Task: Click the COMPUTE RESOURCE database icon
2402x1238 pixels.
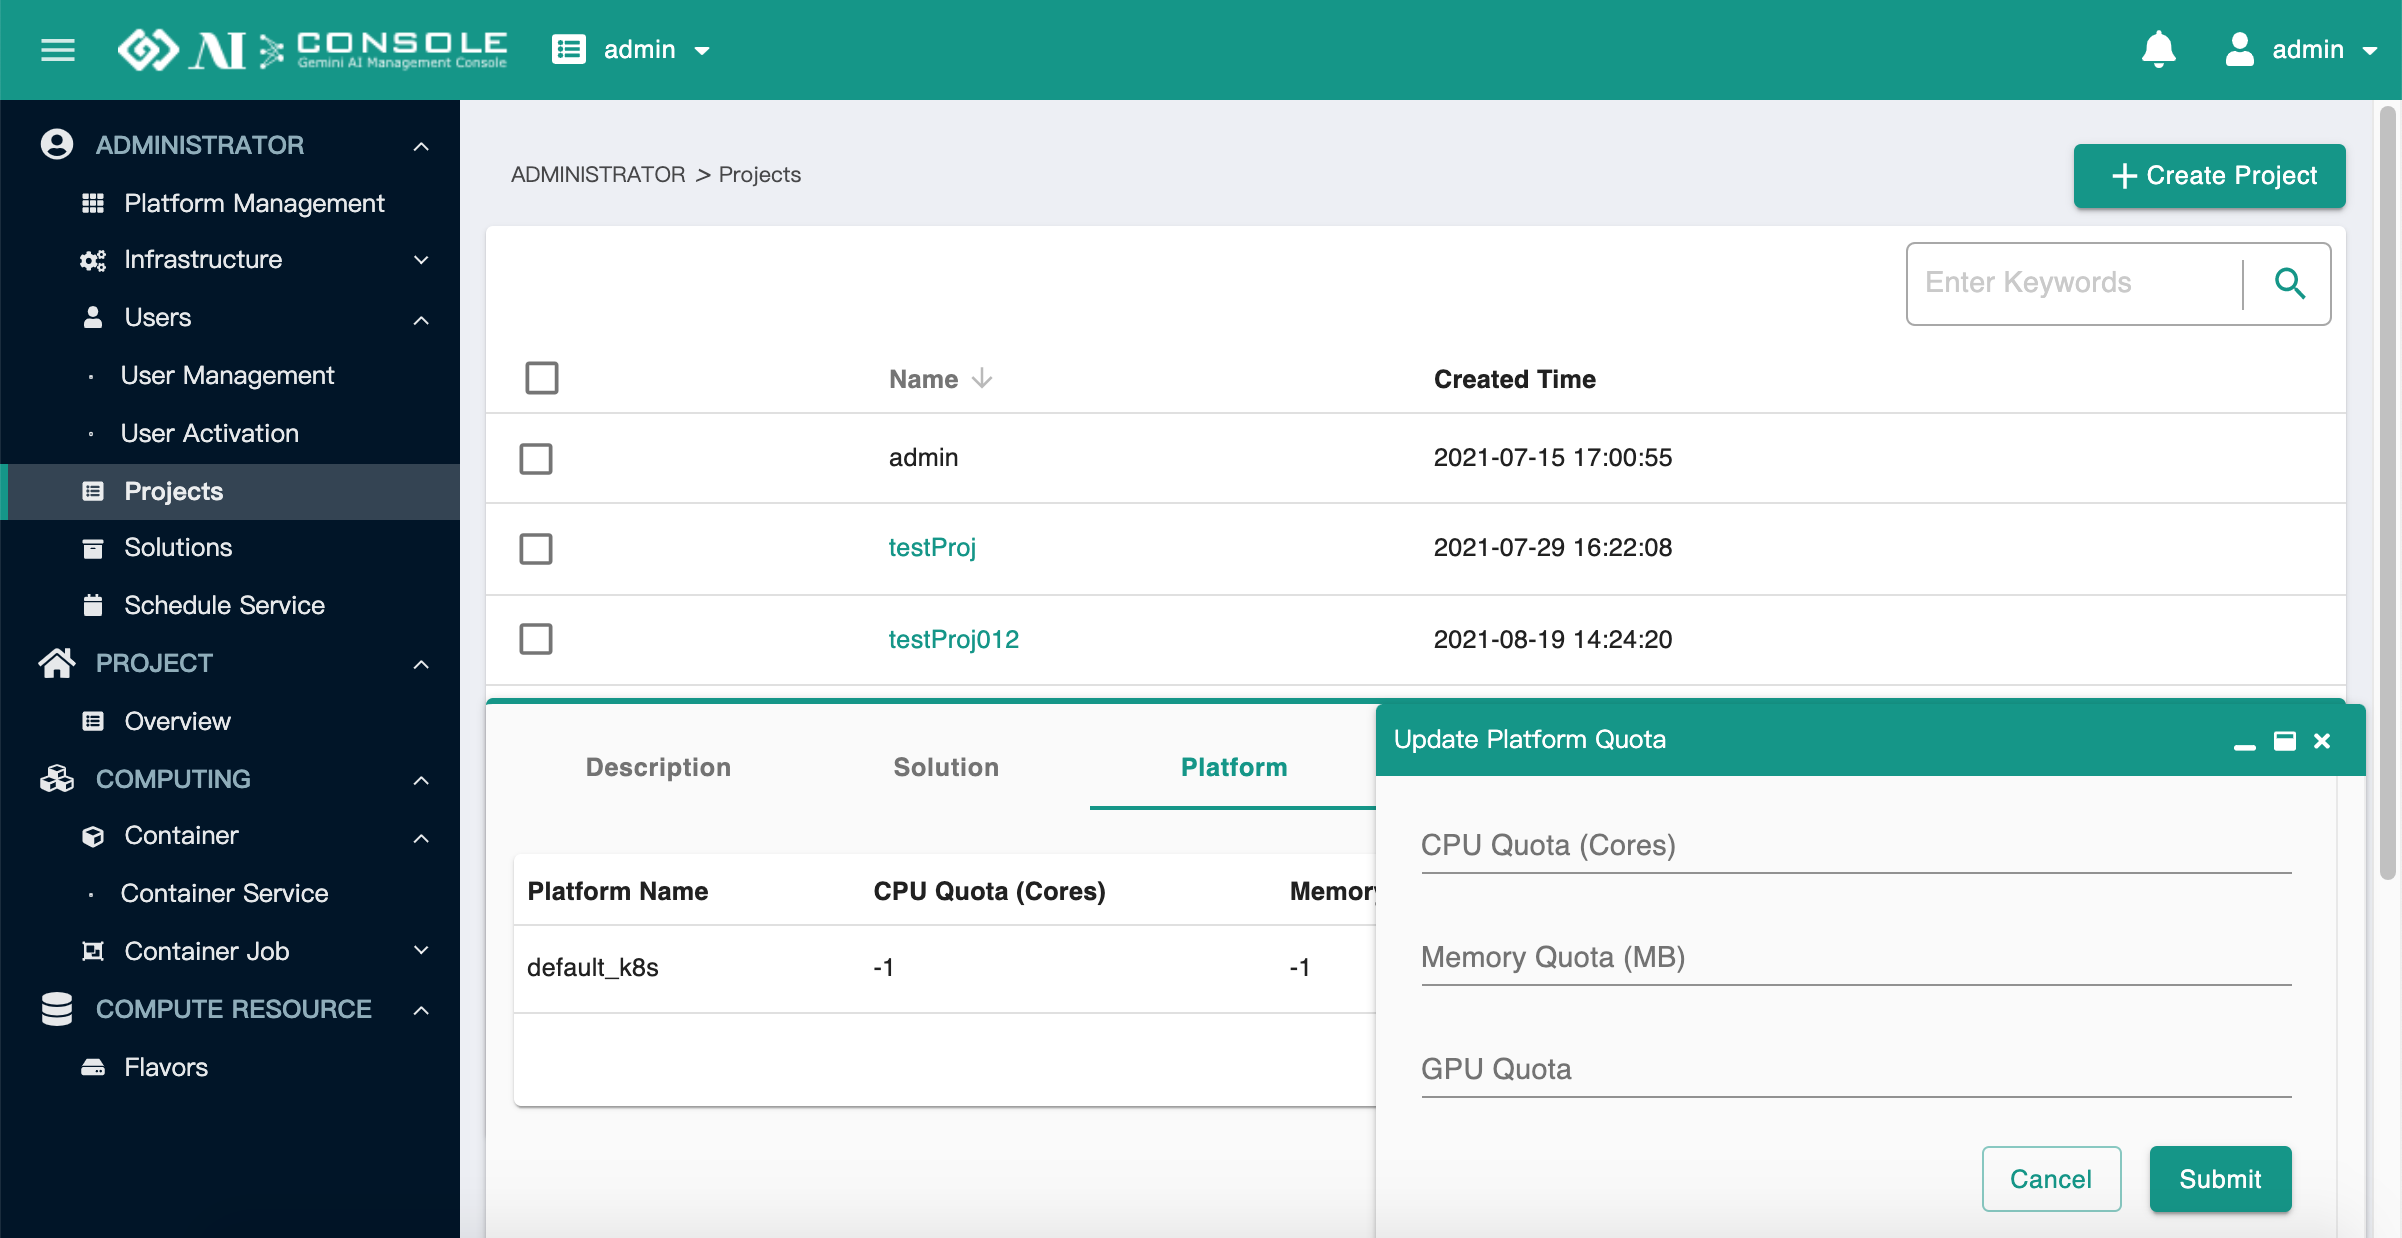Action: 57,1009
